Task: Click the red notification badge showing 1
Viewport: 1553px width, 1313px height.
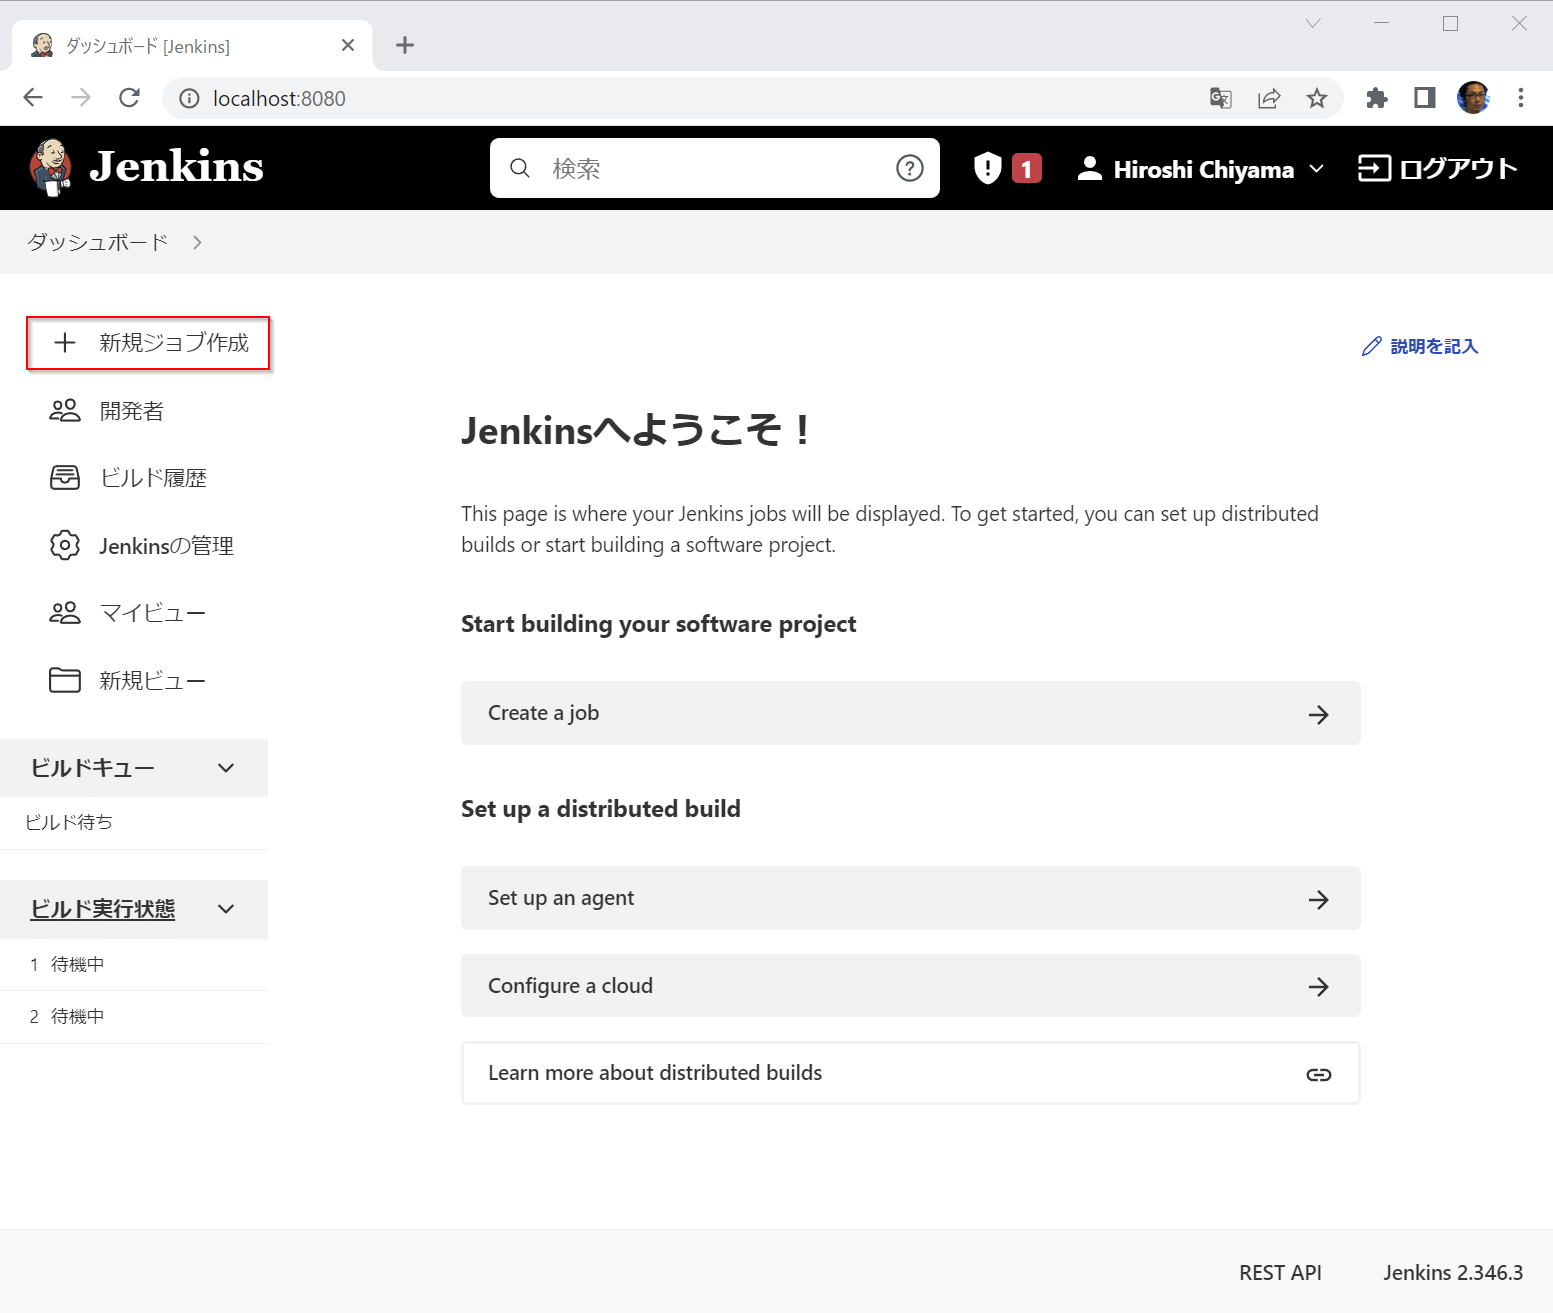Action: coord(1026,168)
